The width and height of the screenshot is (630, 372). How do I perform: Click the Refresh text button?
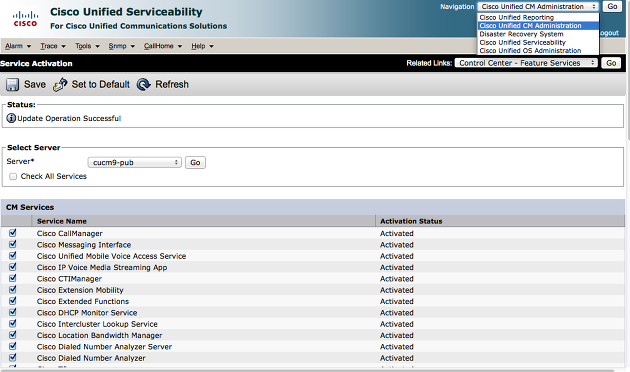point(172,84)
